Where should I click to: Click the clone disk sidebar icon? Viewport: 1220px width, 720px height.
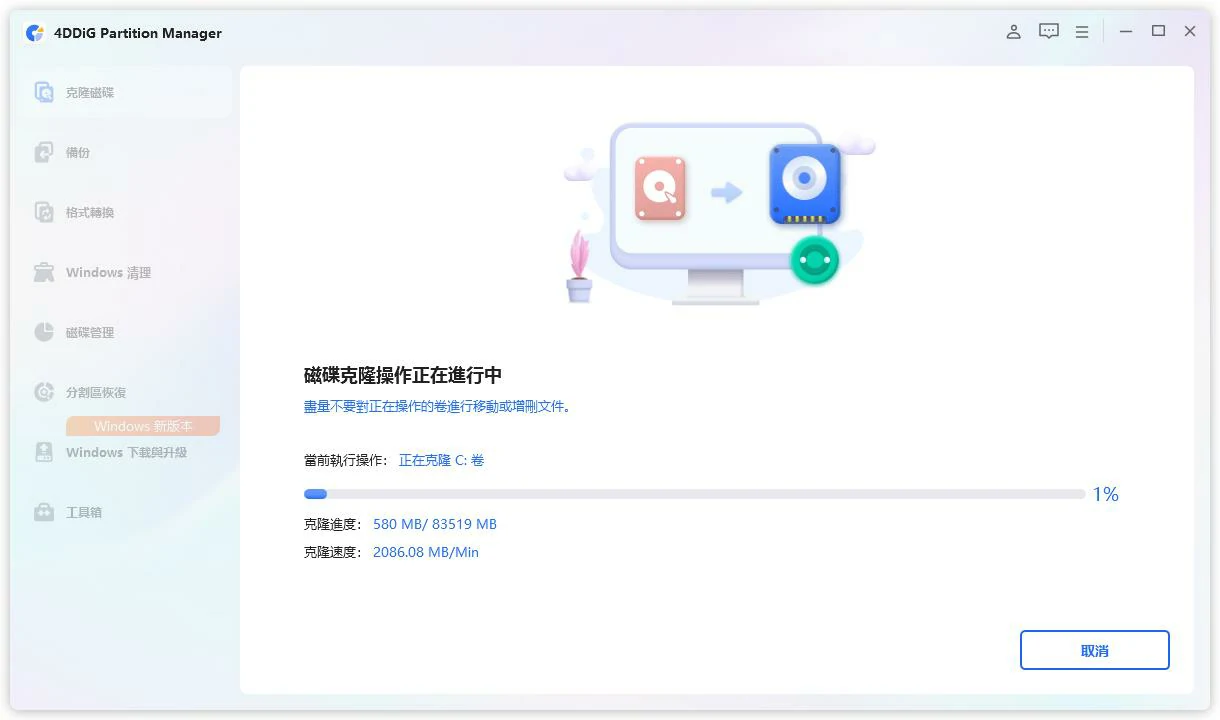tap(44, 92)
